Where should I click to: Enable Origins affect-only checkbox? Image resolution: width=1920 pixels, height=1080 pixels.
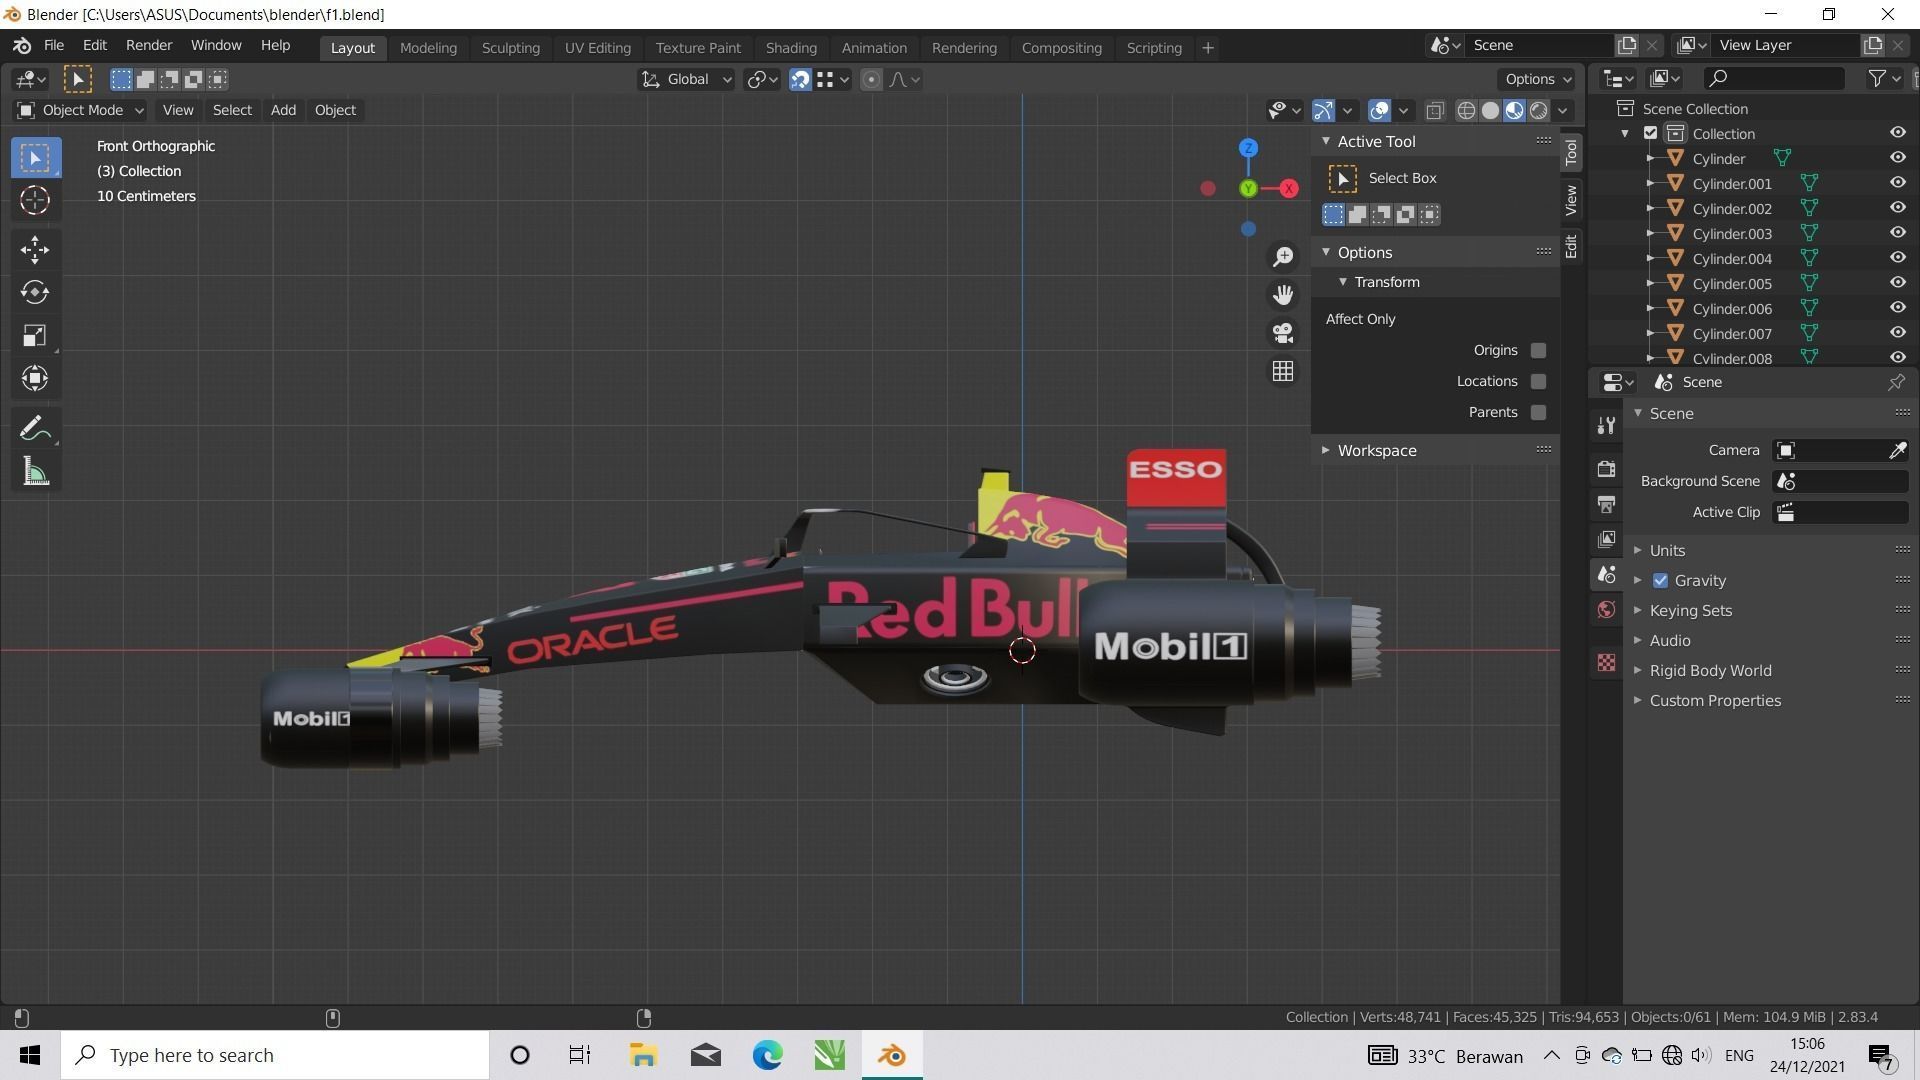tap(1538, 350)
